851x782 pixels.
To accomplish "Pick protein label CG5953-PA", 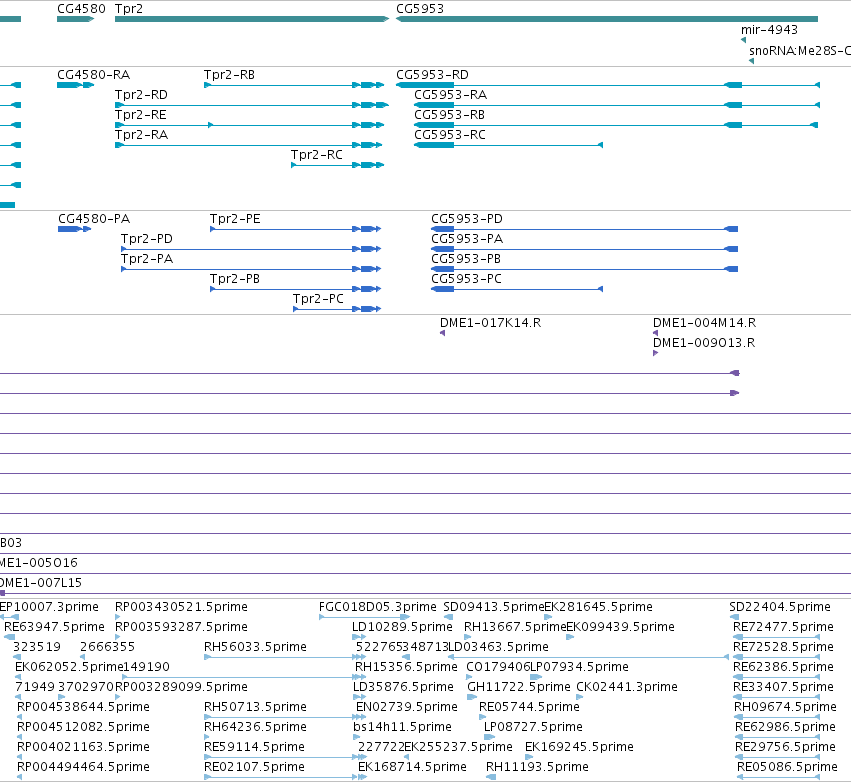I will pyautogui.click(x=467, y=239).
